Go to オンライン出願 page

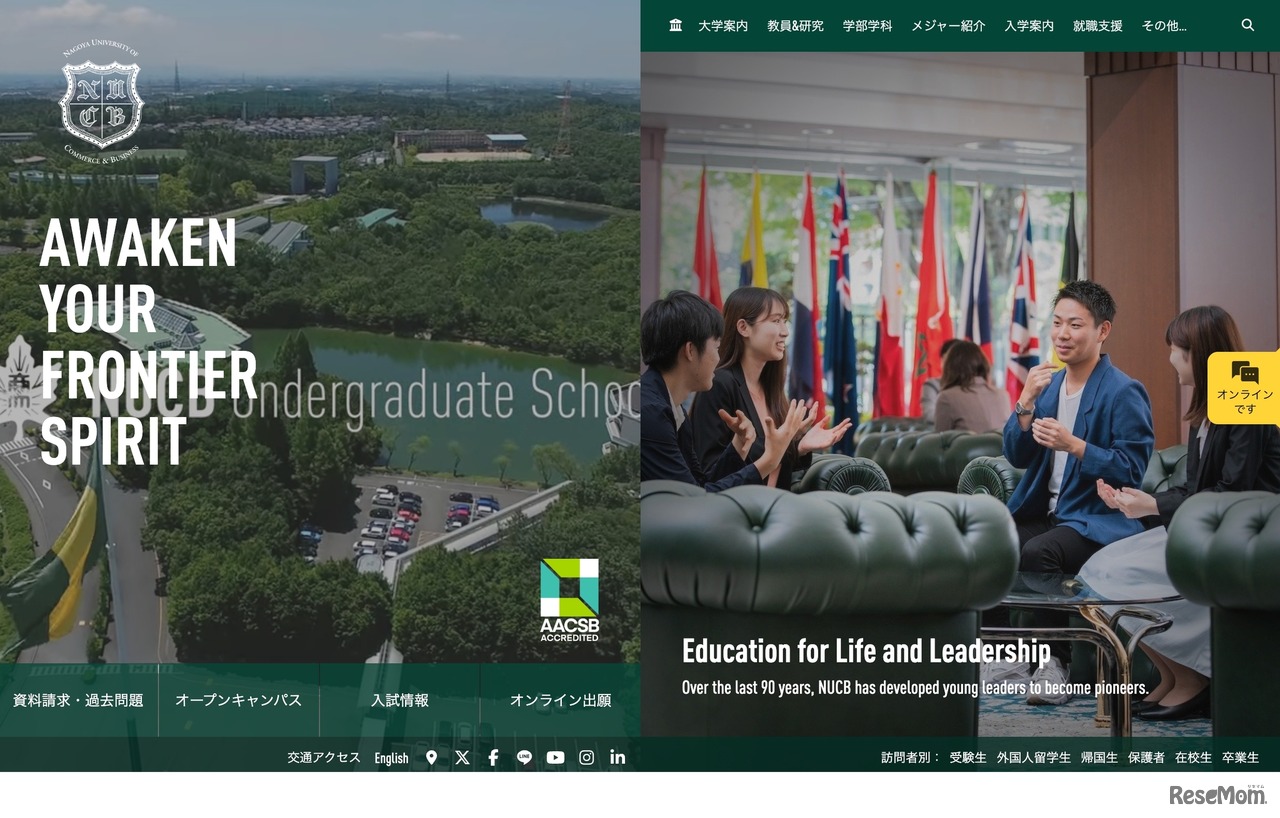click(560, 700)
